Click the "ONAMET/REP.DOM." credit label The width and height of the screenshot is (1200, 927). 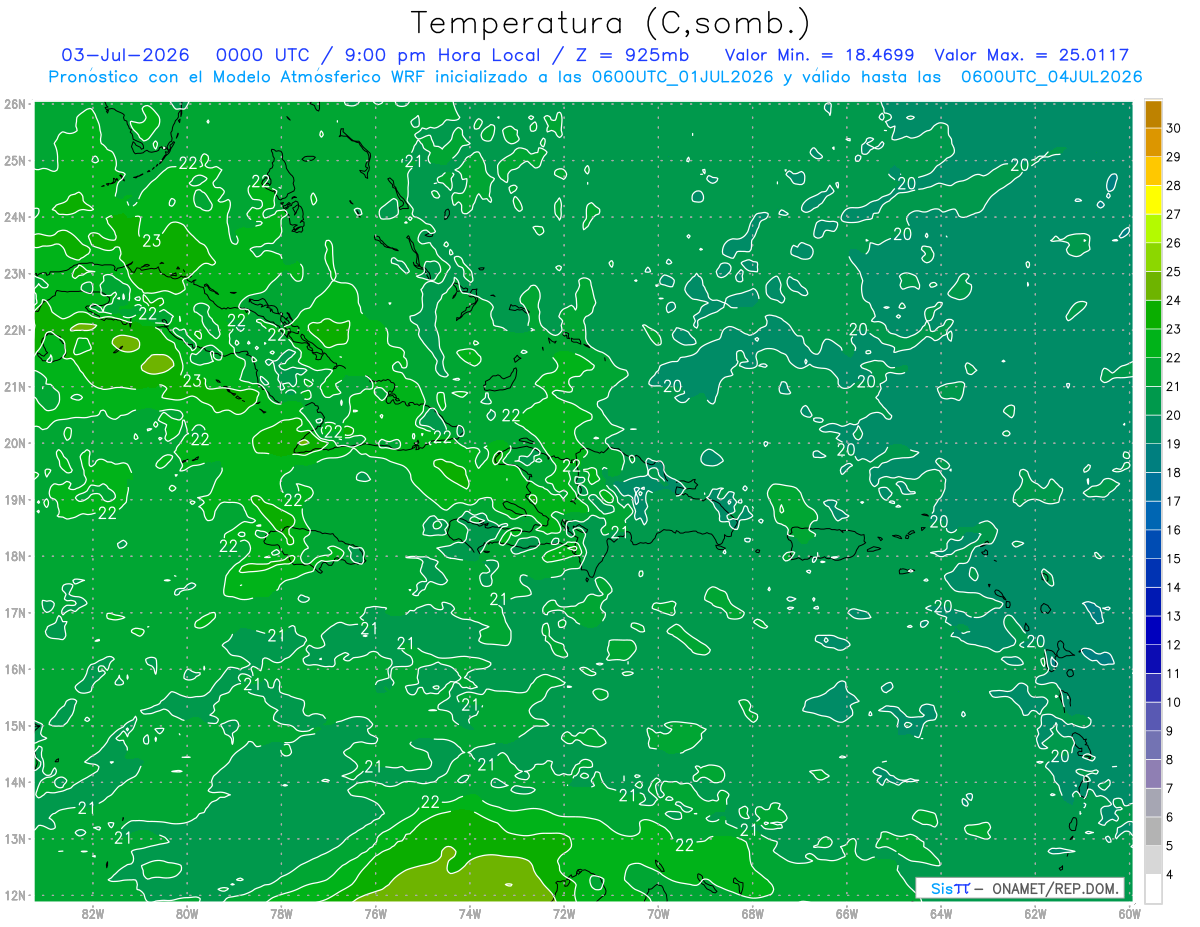[x=1053, y=888]
